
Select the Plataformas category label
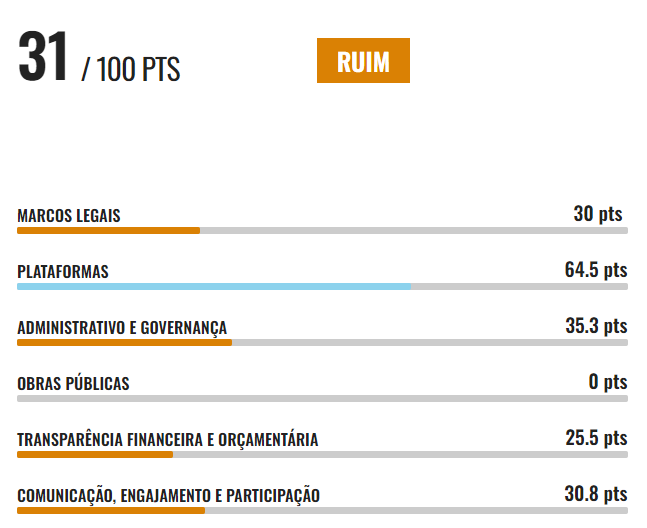(x=63, y=272)
